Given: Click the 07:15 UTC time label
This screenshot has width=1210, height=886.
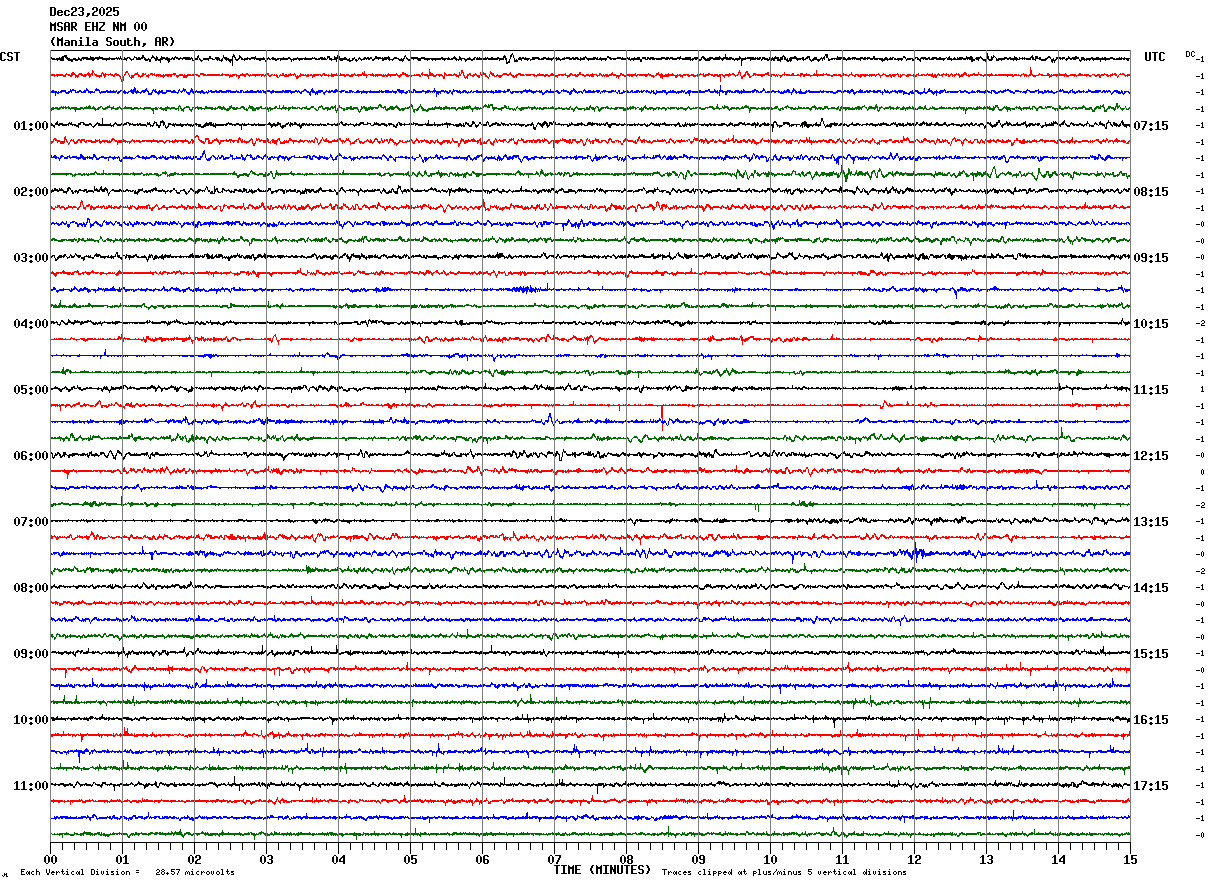Looking at the screenshot, I should pyautogui.click(x=1151, y=126).
